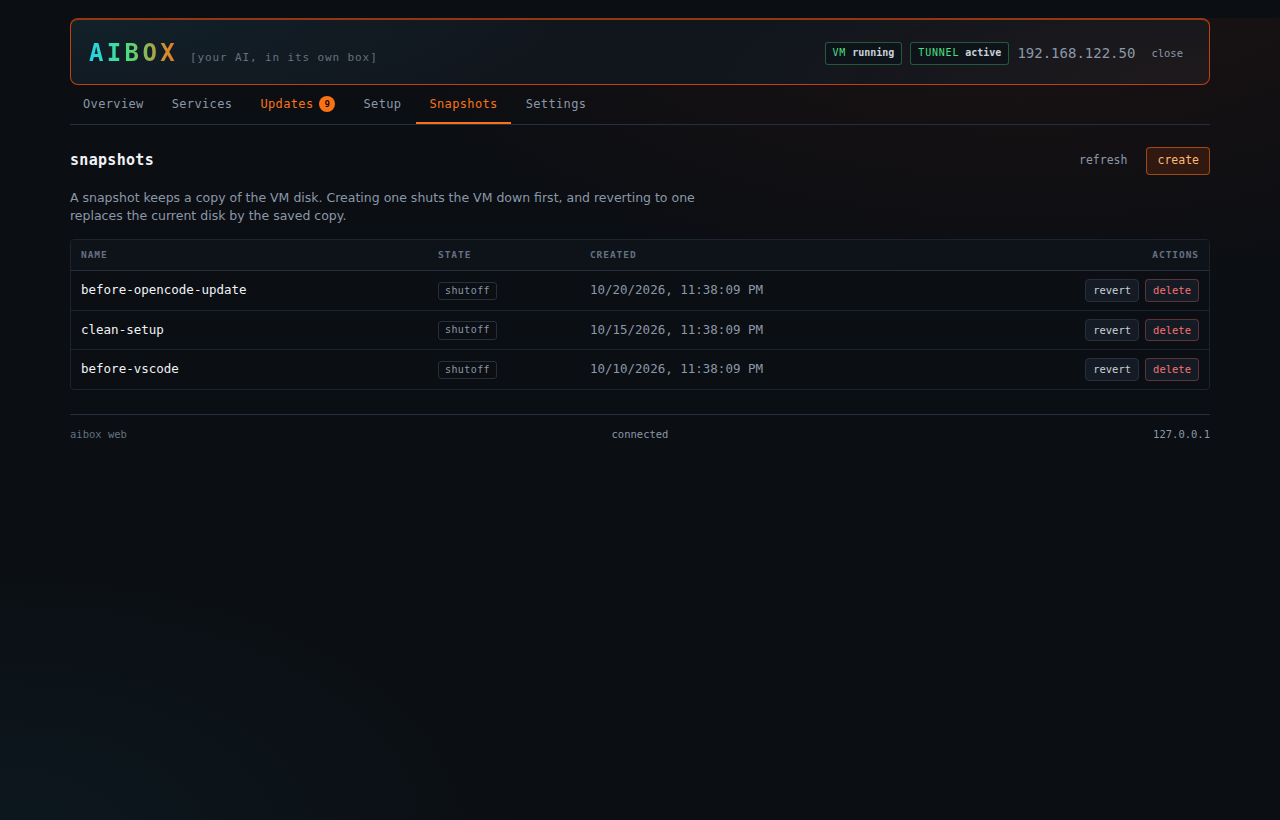
Task: Click the NAME column header
Action: click(x=94, y=255)
